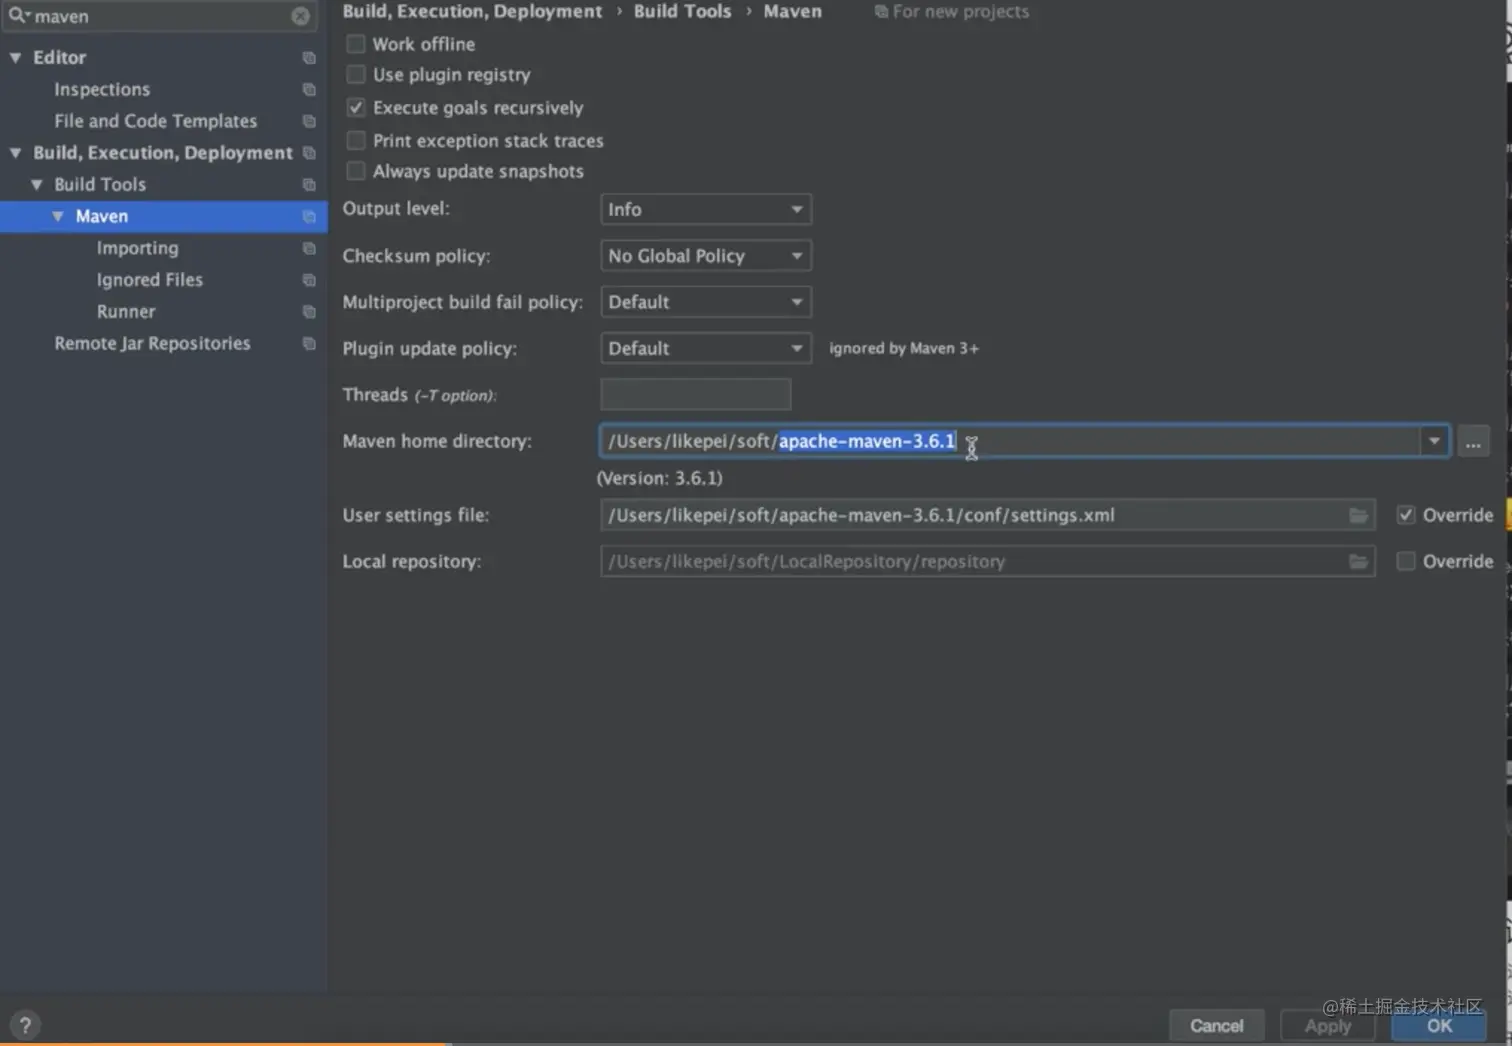Open Maven home directory dropdown arrow
The image size is (1512, 1046).
coord(1434,441)
